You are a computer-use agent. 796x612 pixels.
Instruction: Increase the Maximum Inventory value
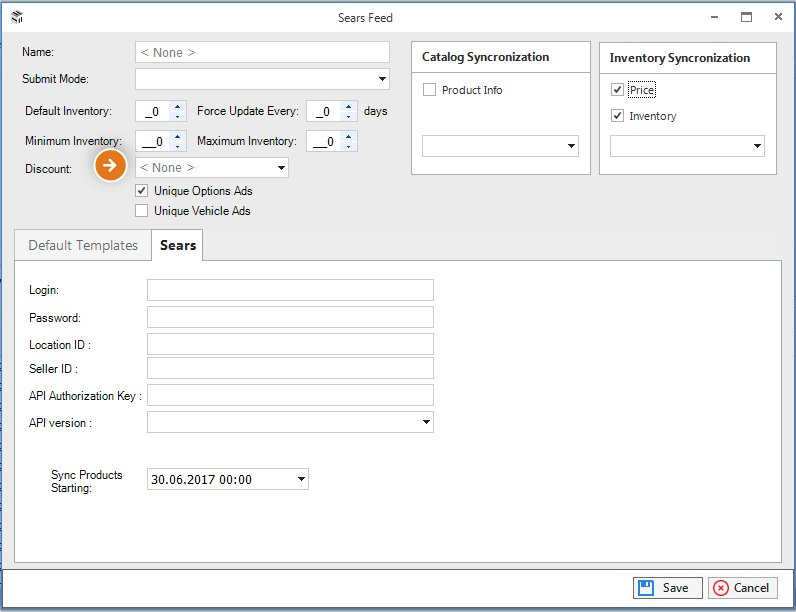click(x=348, y=137)
